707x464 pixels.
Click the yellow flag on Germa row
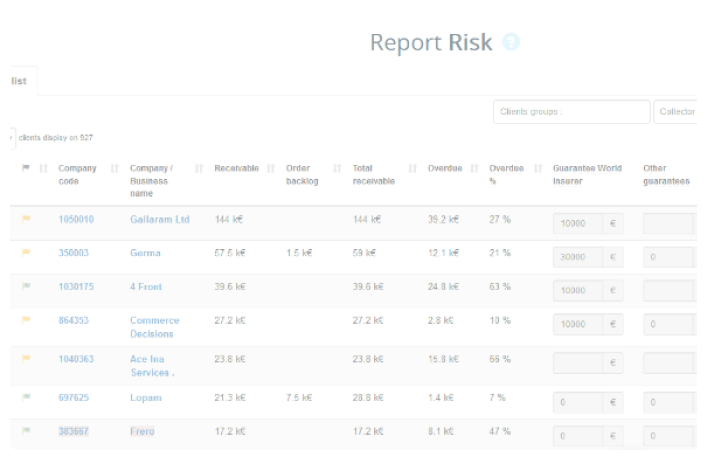26,252
